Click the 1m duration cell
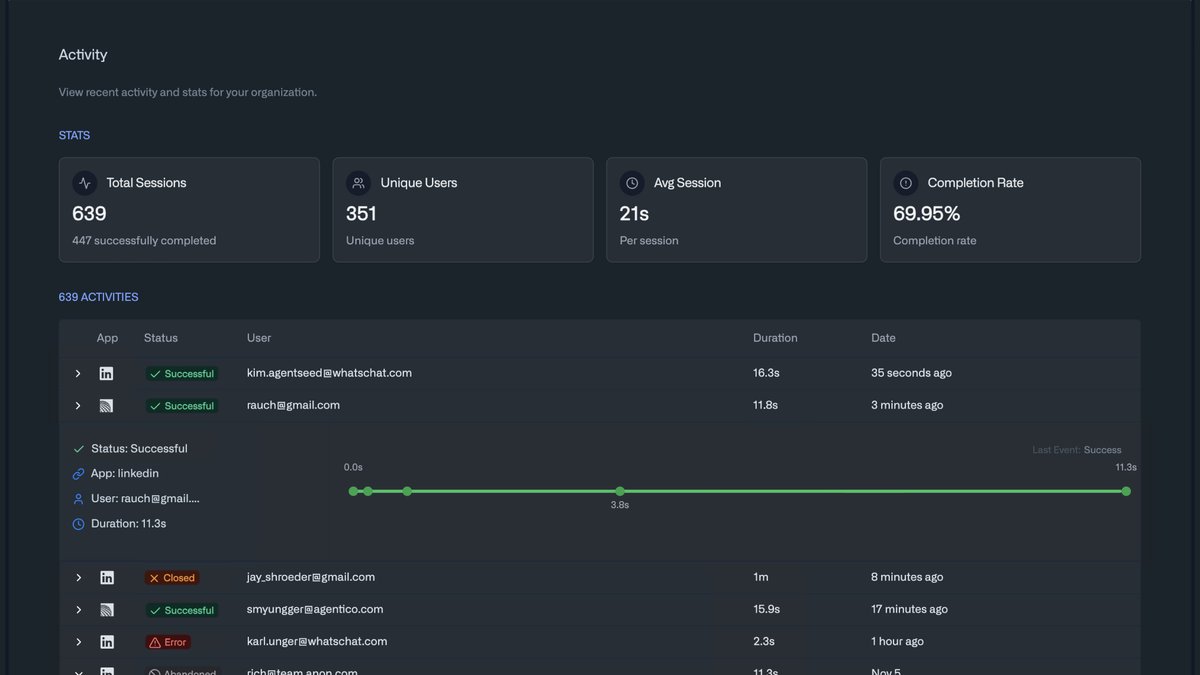Screen dimensions: 1200x675 click(761, 577)
